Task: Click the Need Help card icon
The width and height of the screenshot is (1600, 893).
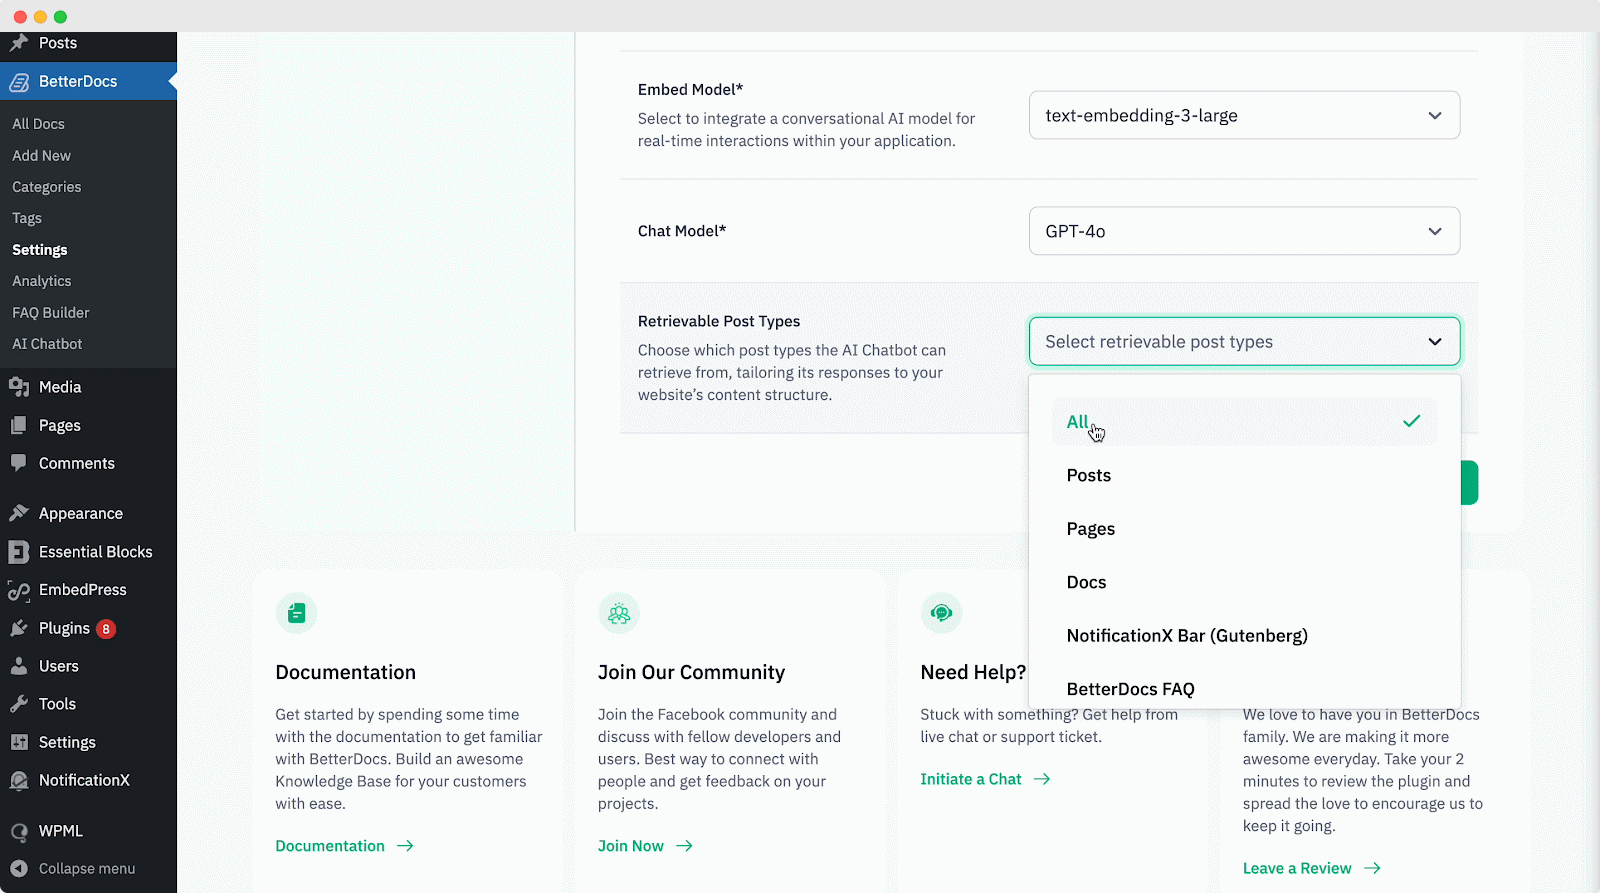Action: [941, 613]
